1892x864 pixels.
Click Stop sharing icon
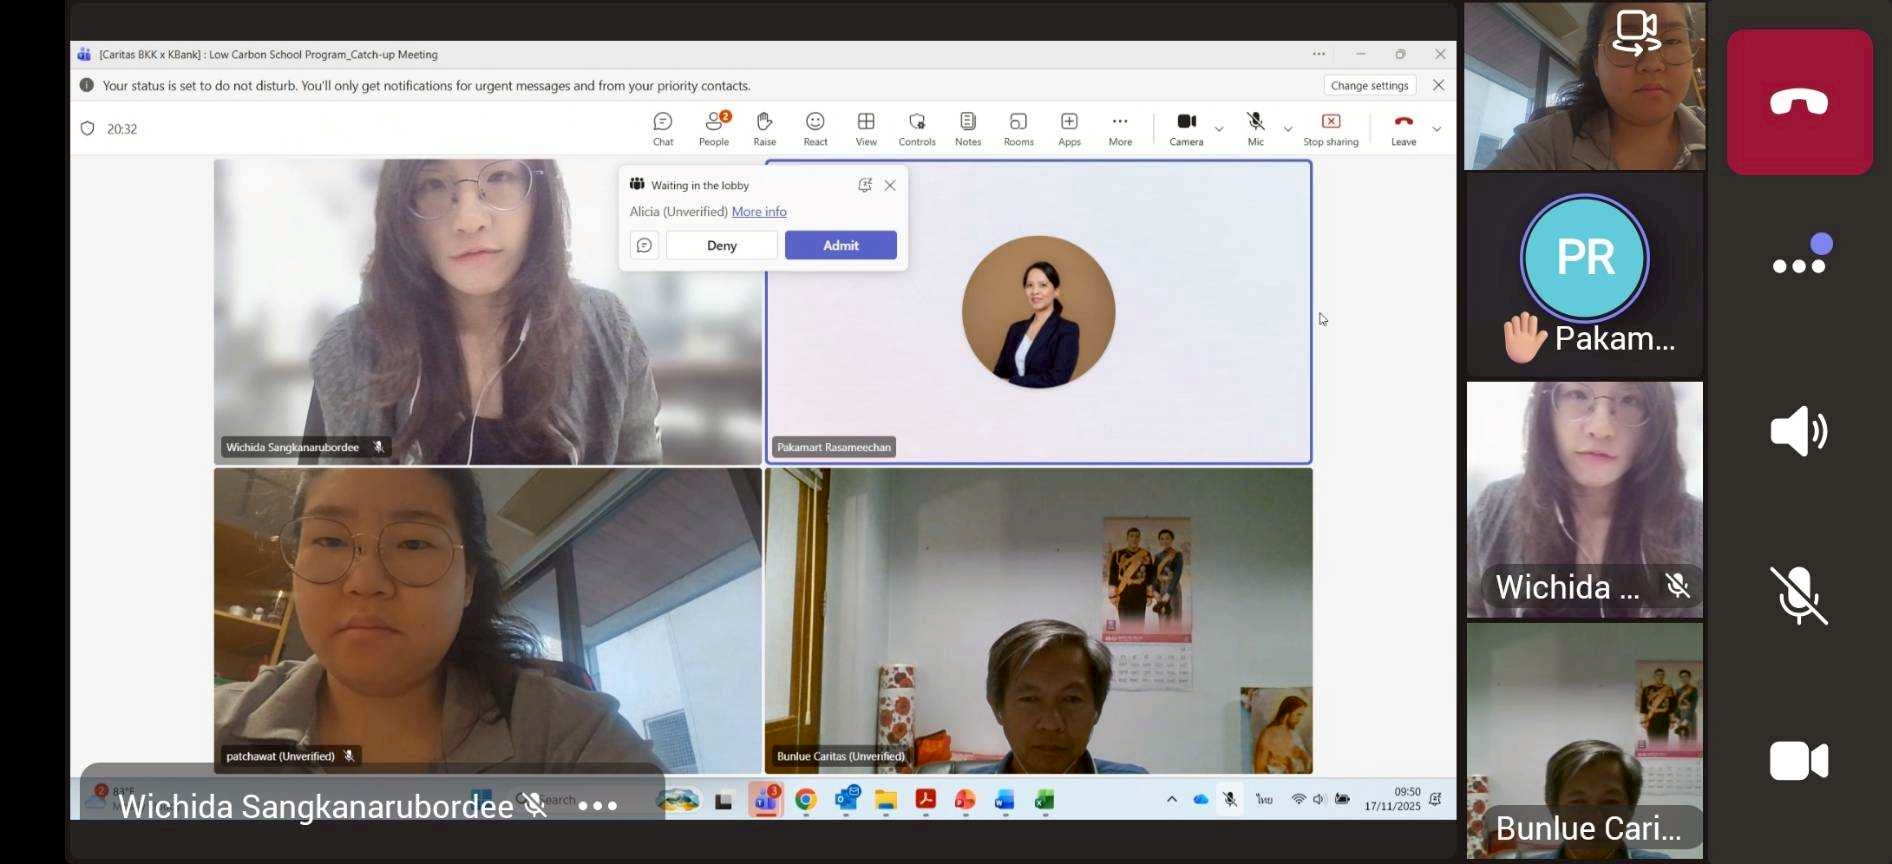[x=1330, y=122]
